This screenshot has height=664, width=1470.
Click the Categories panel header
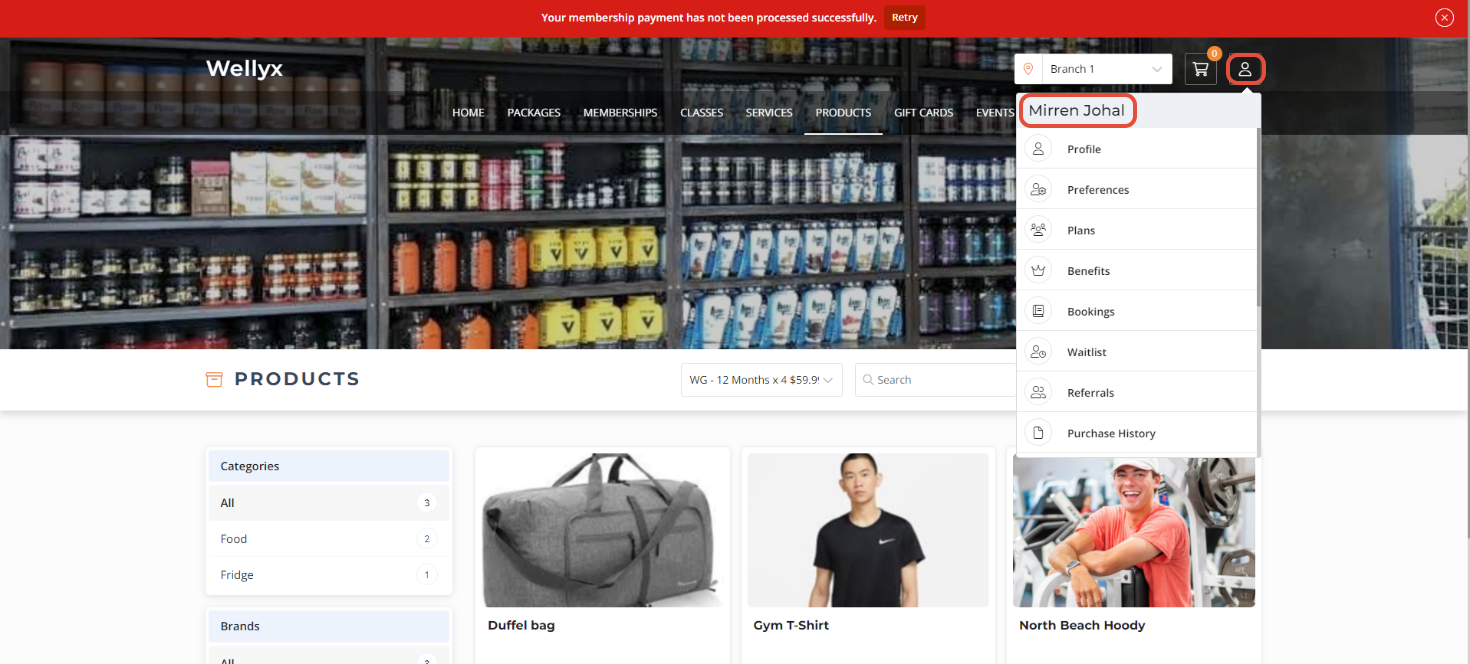coord(329,466)
